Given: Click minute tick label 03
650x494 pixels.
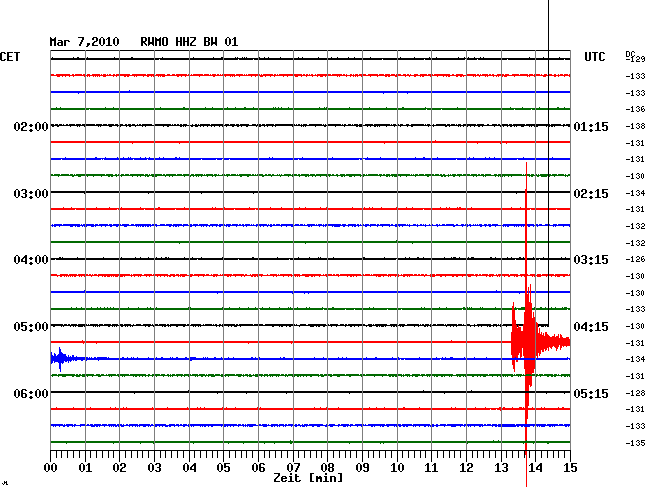Looking at the screenshot, I should pos(154,467).
